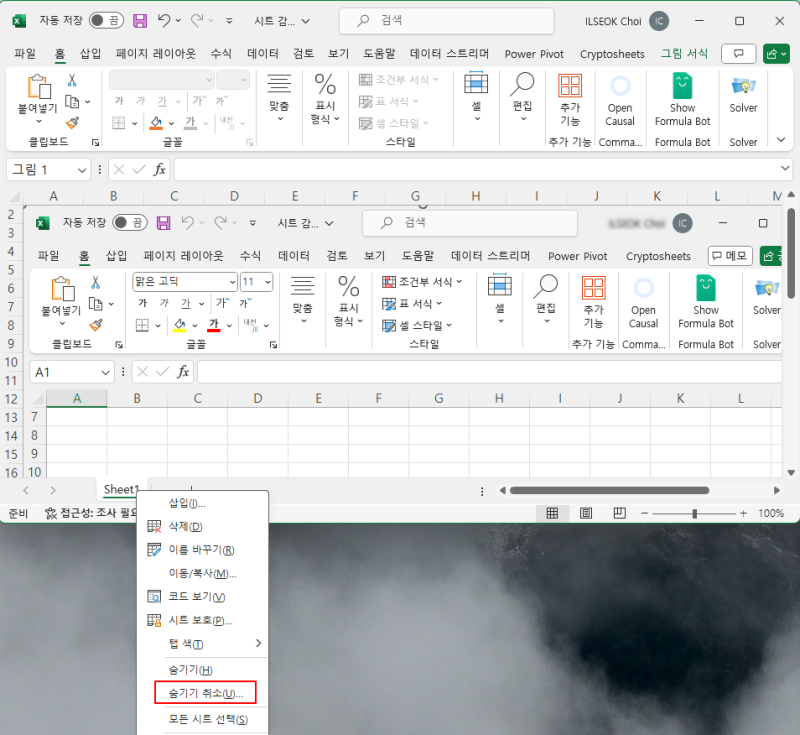Click the 검색 search box in title bar
The height and width of the screenshot is (735, 800).
coord(446,21)
